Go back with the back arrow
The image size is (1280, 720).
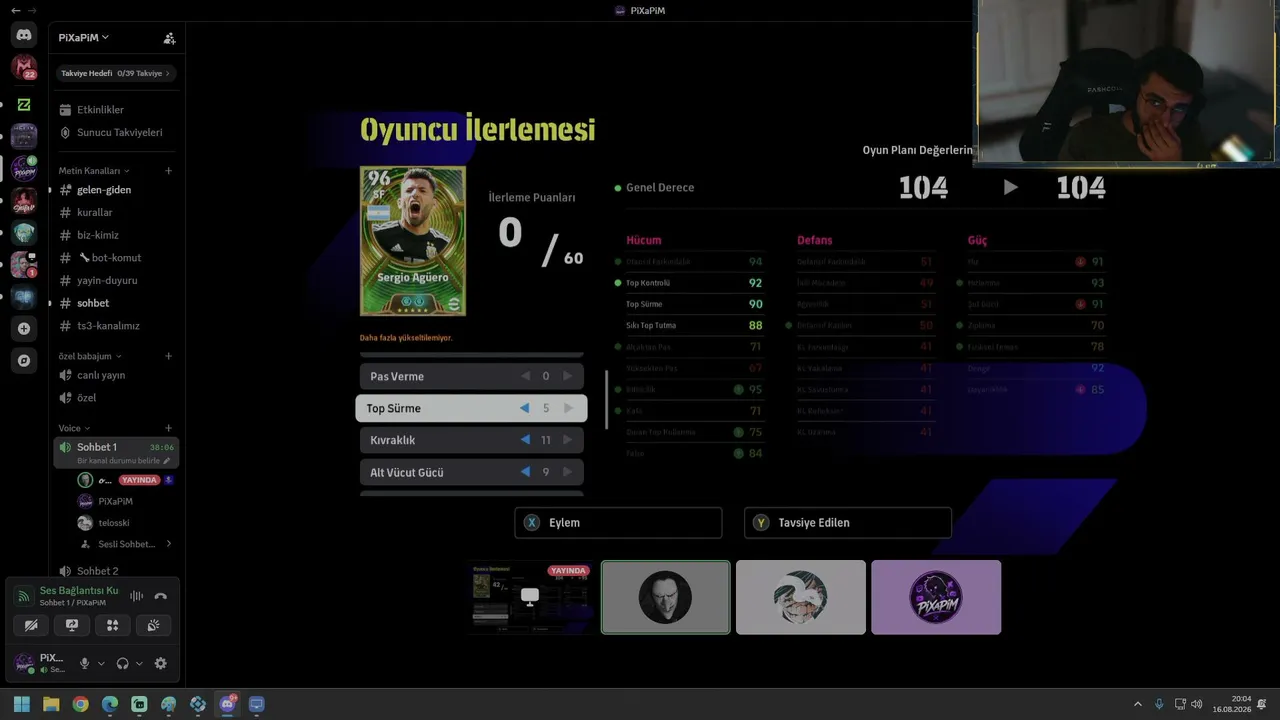coord(15,10)
